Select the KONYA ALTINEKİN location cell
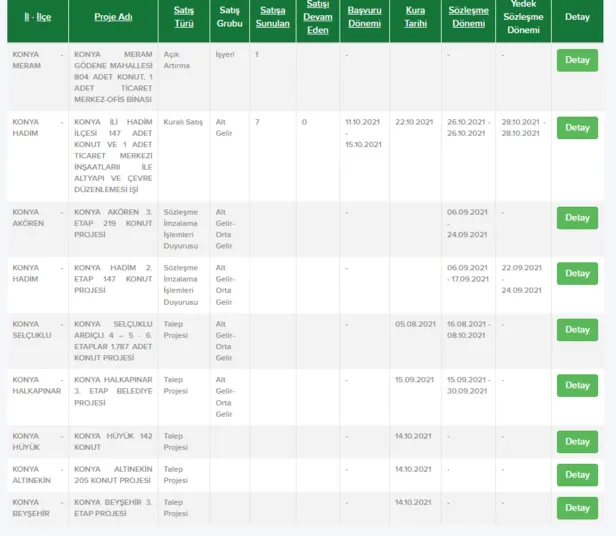 [x=38, y=475]
